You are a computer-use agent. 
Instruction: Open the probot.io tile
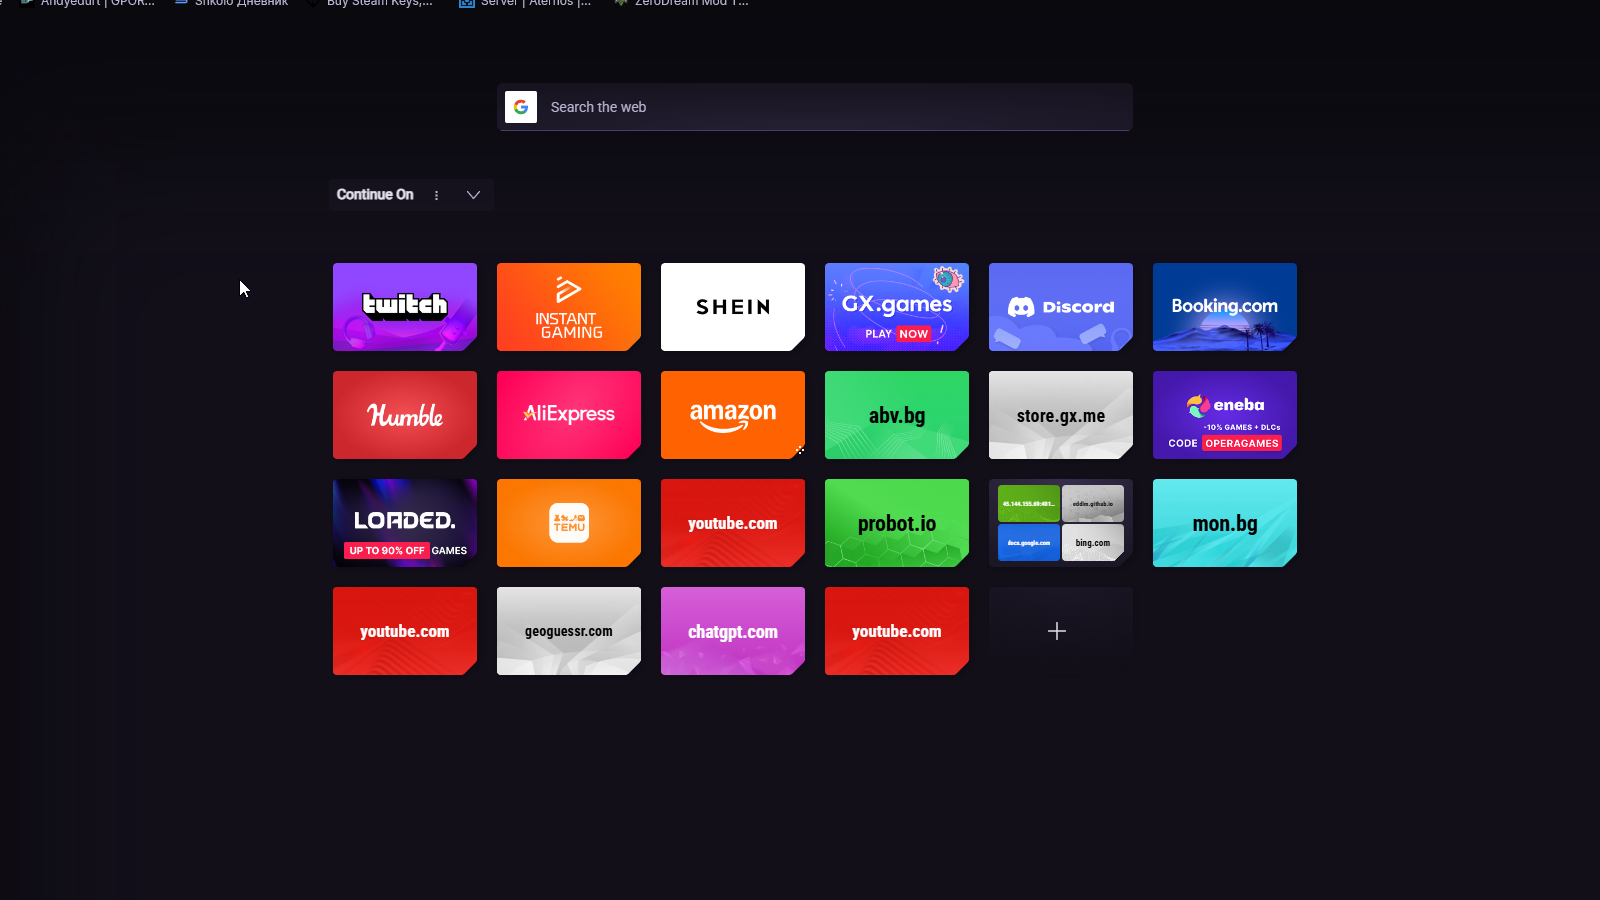tap(897, 523)
